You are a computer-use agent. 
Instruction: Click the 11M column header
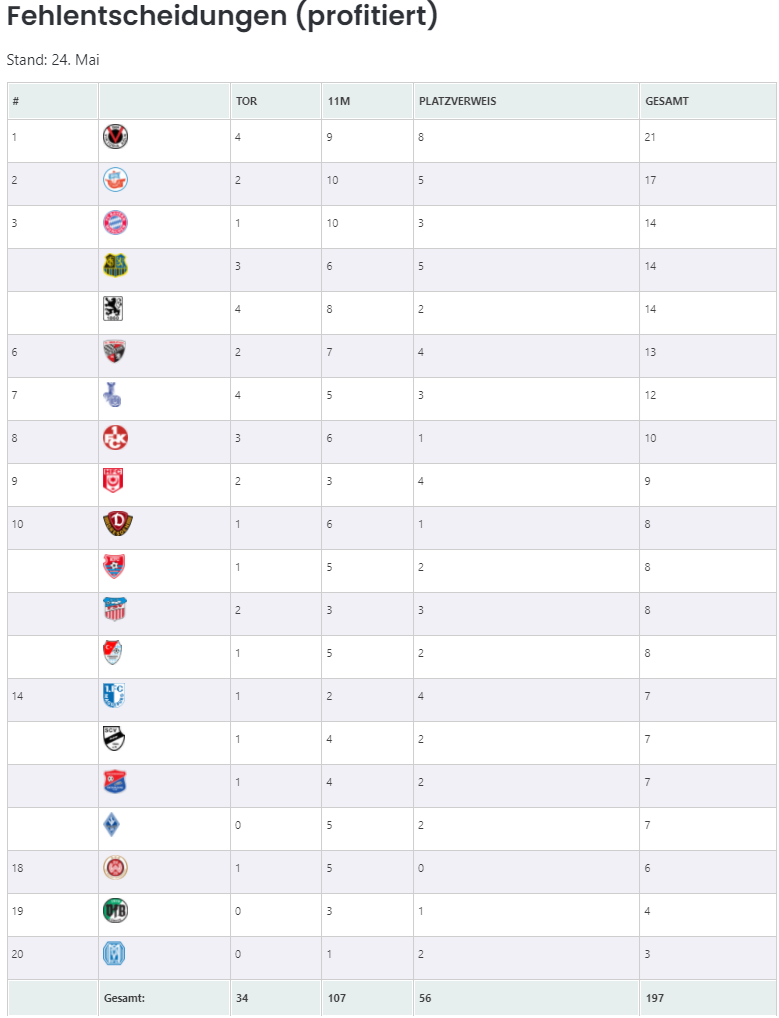[x=338, y=101]
